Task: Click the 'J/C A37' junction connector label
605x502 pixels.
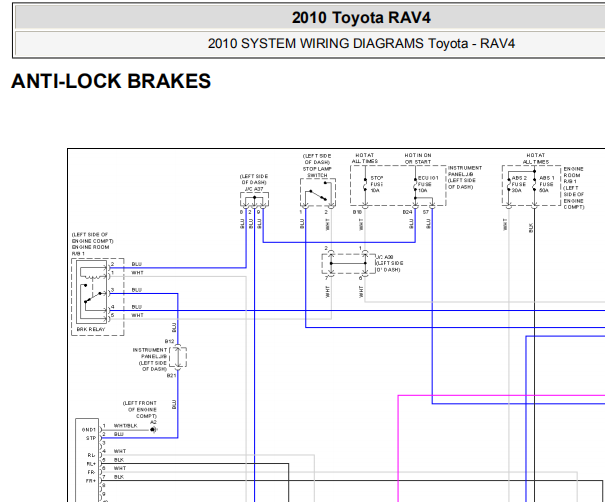Action: pos(254,189)
